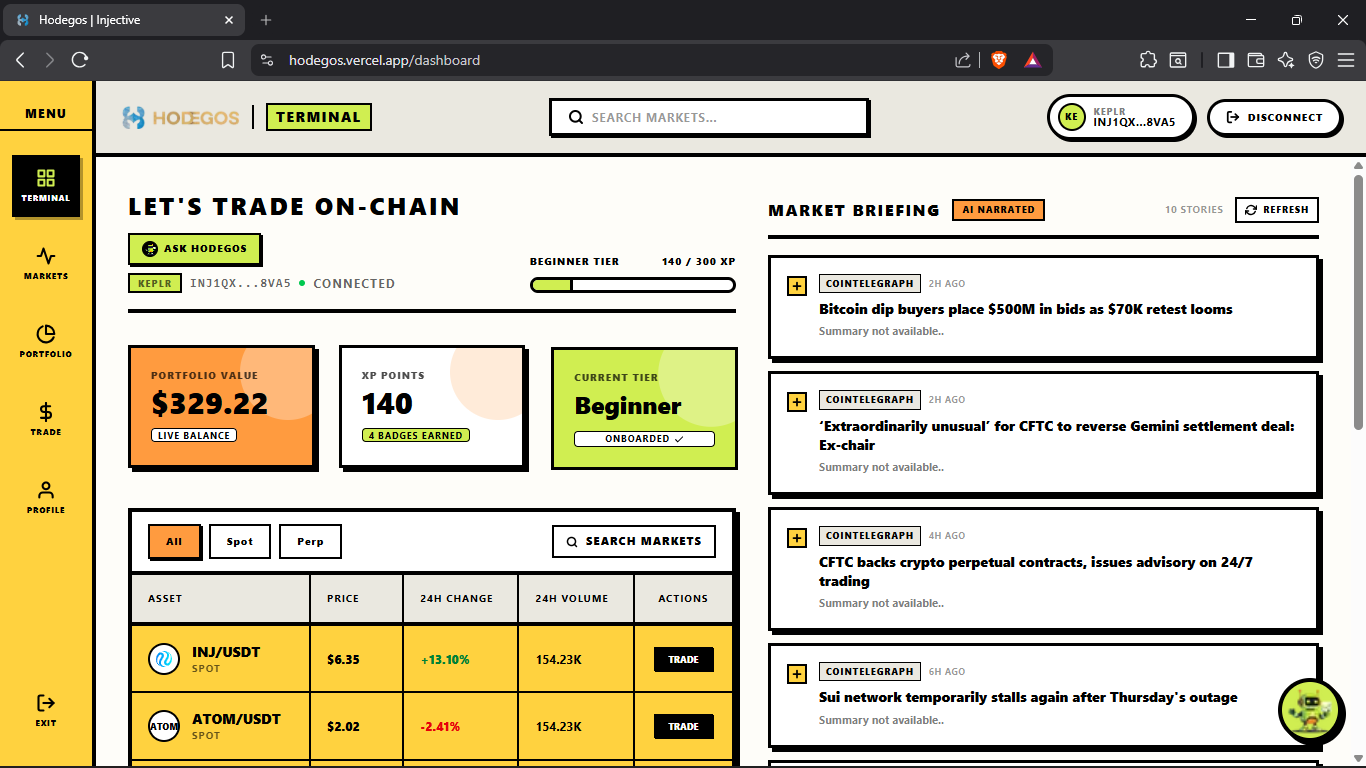Disconnect the wallet
The height and width of the screenshot is (768, 1366).
[1274, 117]
